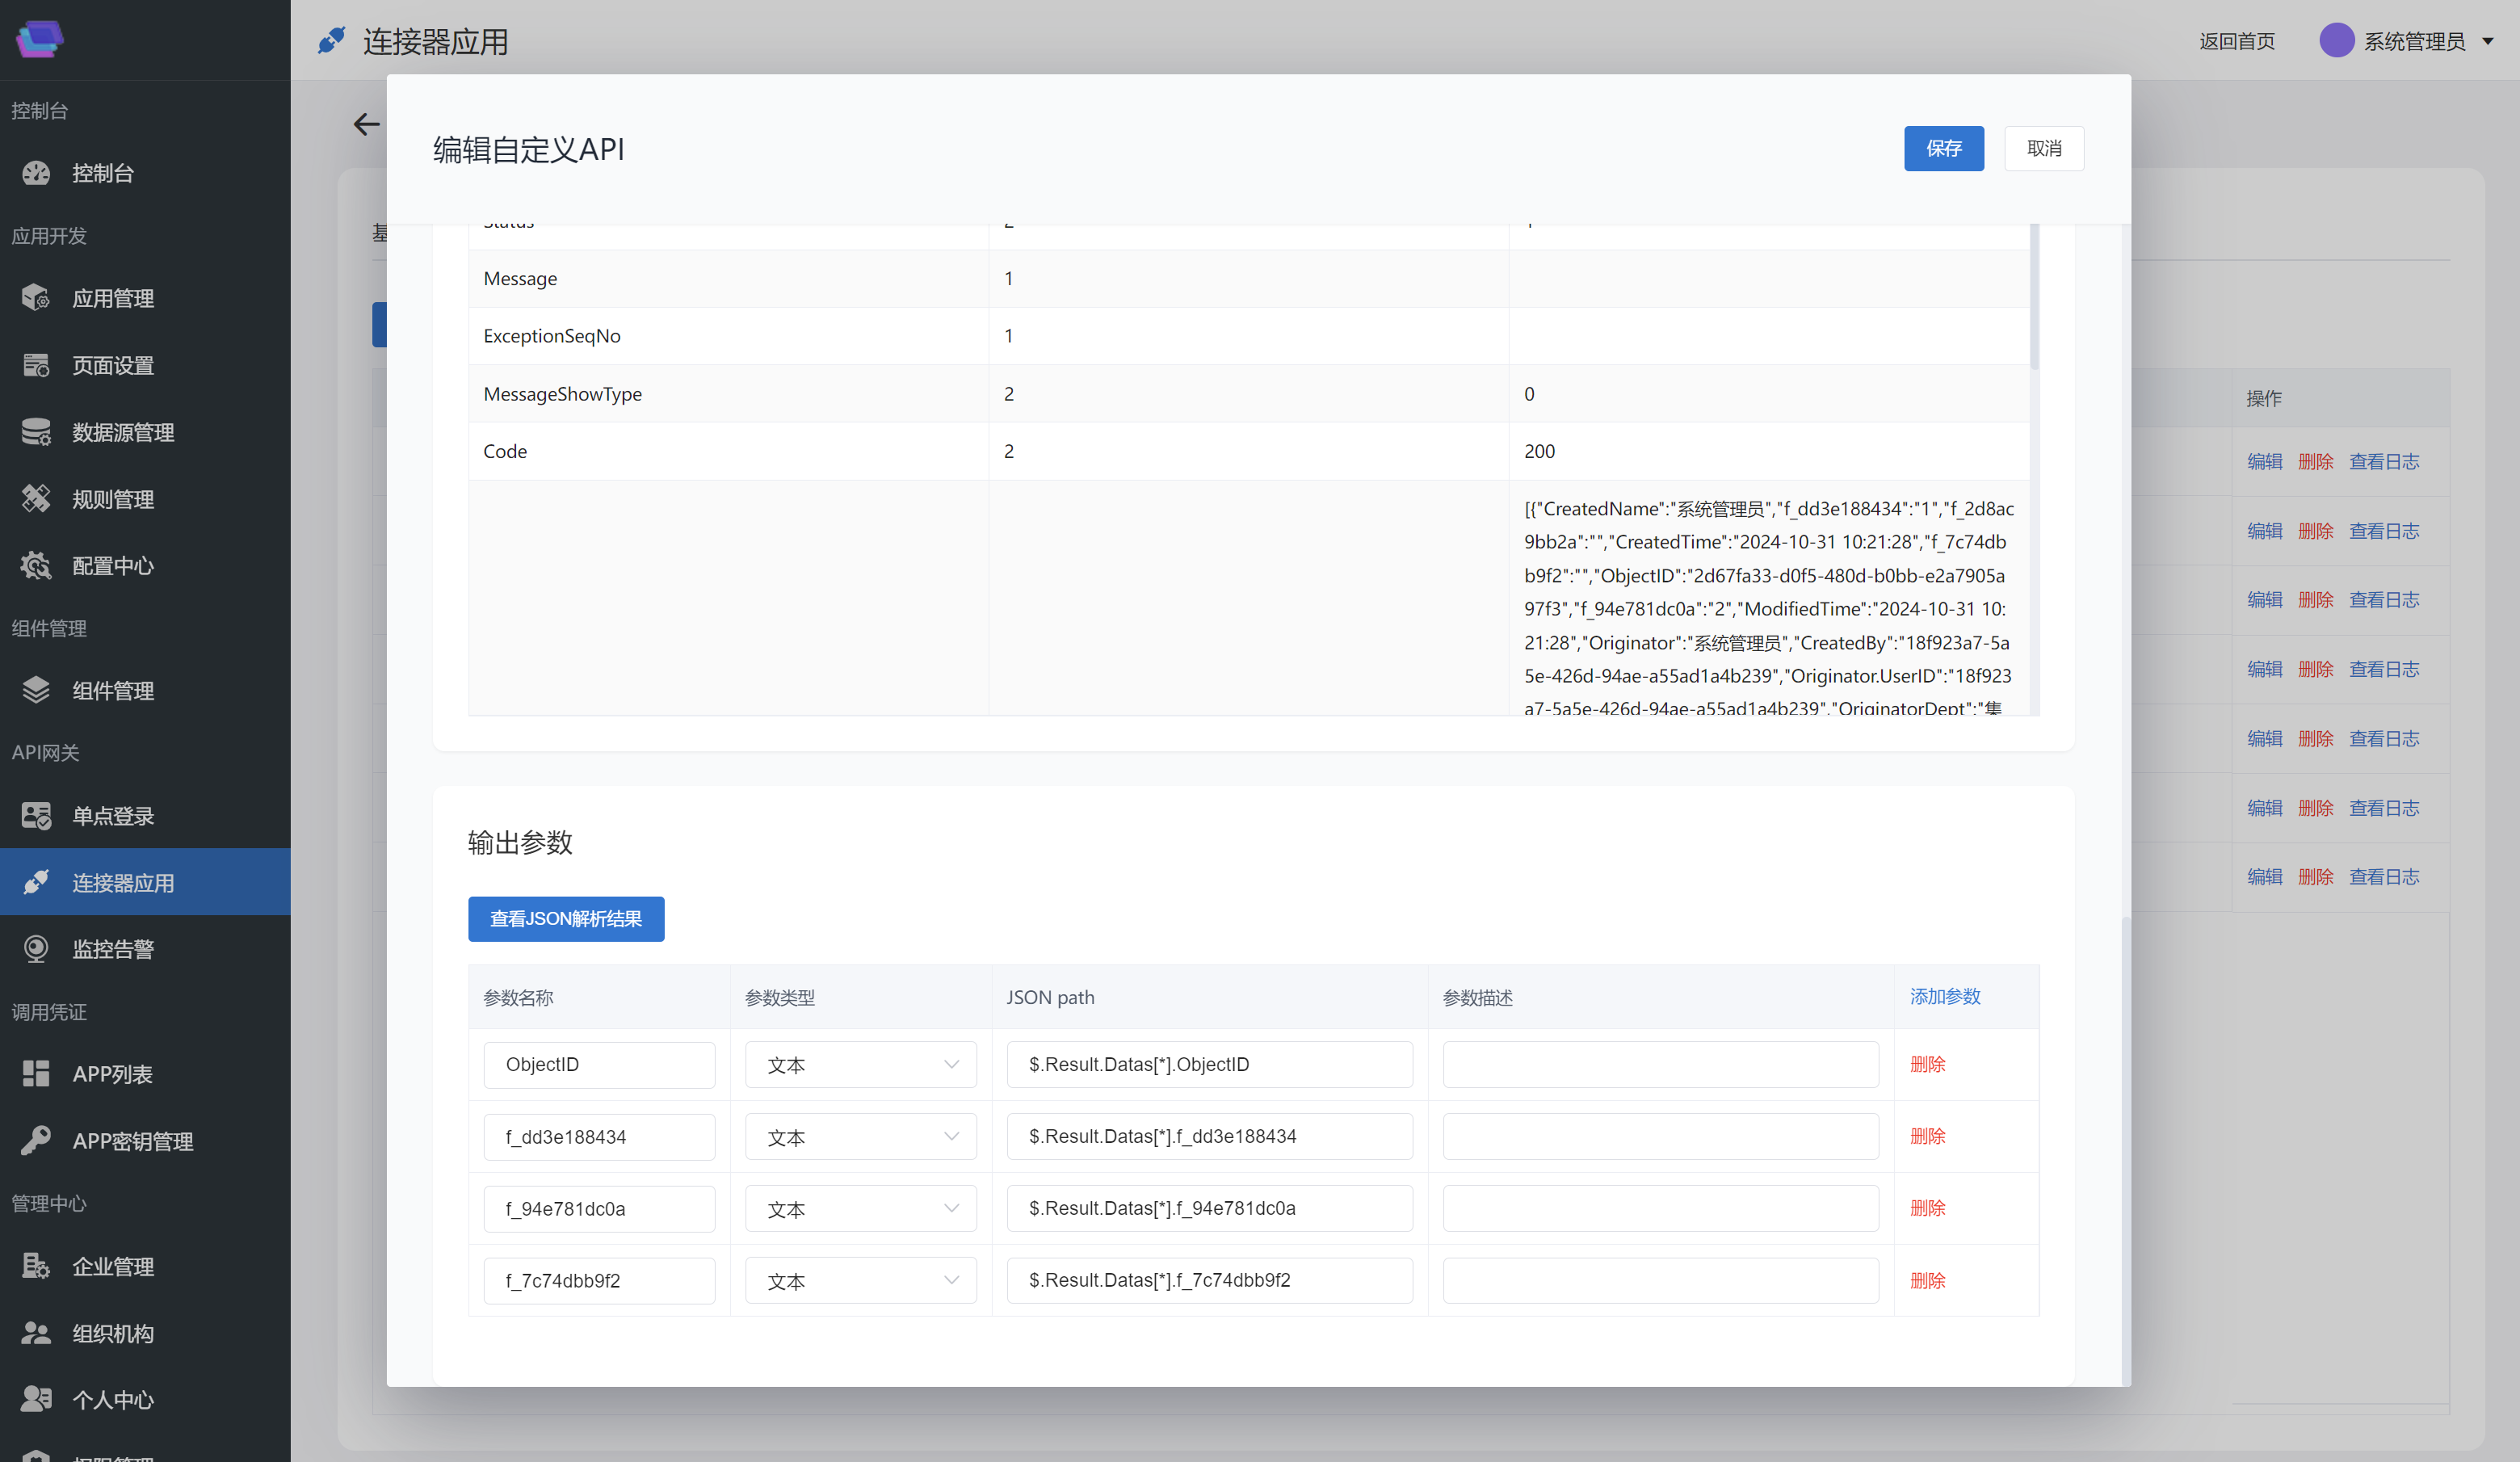Open the 参数类型 dropdown for ObjectID row
This screenshot has height=1462, width=2520.
(x=860, y=1065)
